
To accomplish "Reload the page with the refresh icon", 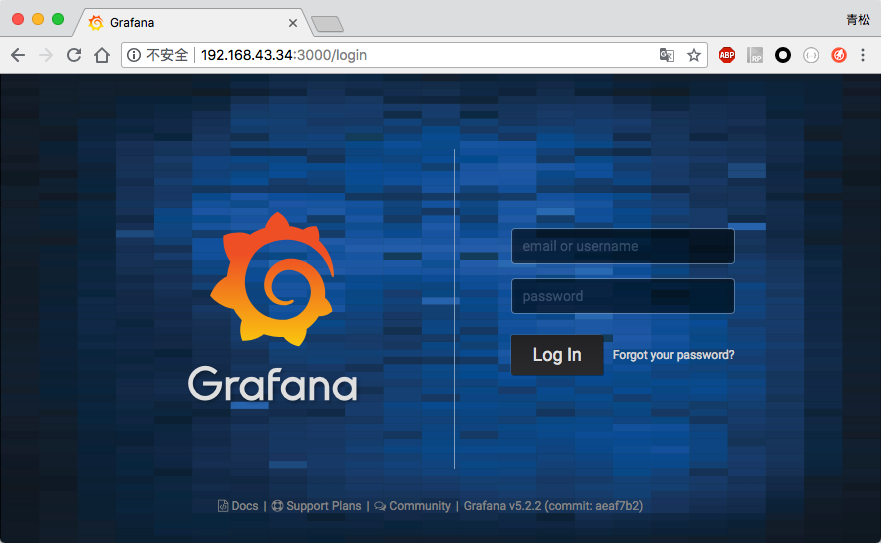I will coord(74,55).
